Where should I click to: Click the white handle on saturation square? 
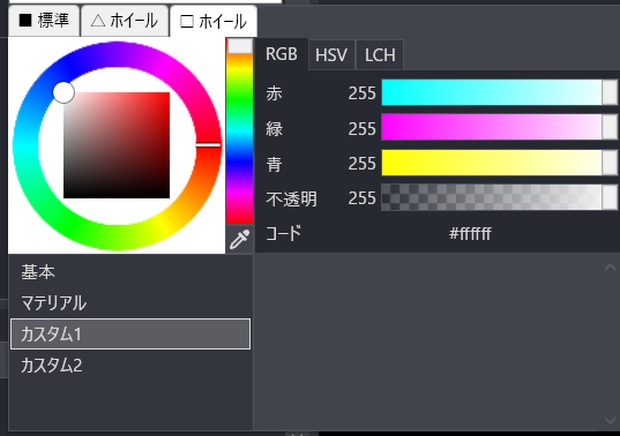pyautogui.click(x=64, y=92)
